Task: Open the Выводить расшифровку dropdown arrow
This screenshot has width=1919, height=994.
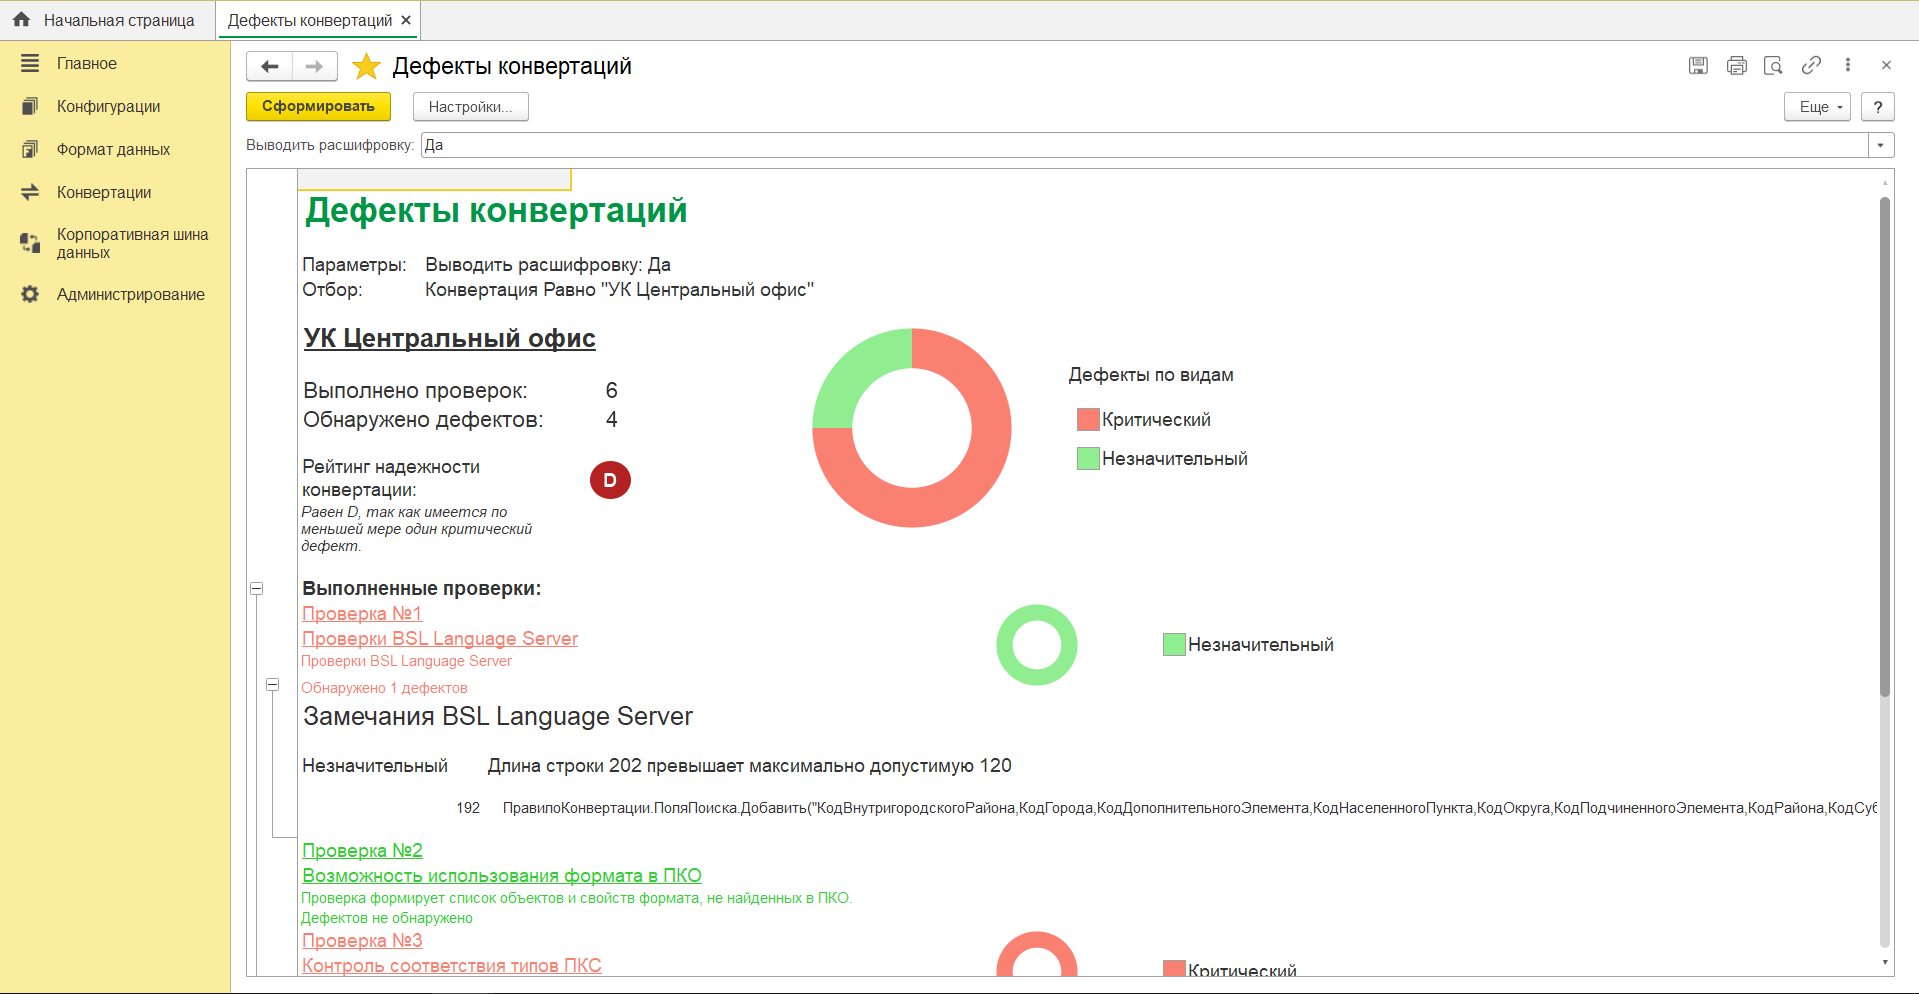Action: (x=1880, y=146)
